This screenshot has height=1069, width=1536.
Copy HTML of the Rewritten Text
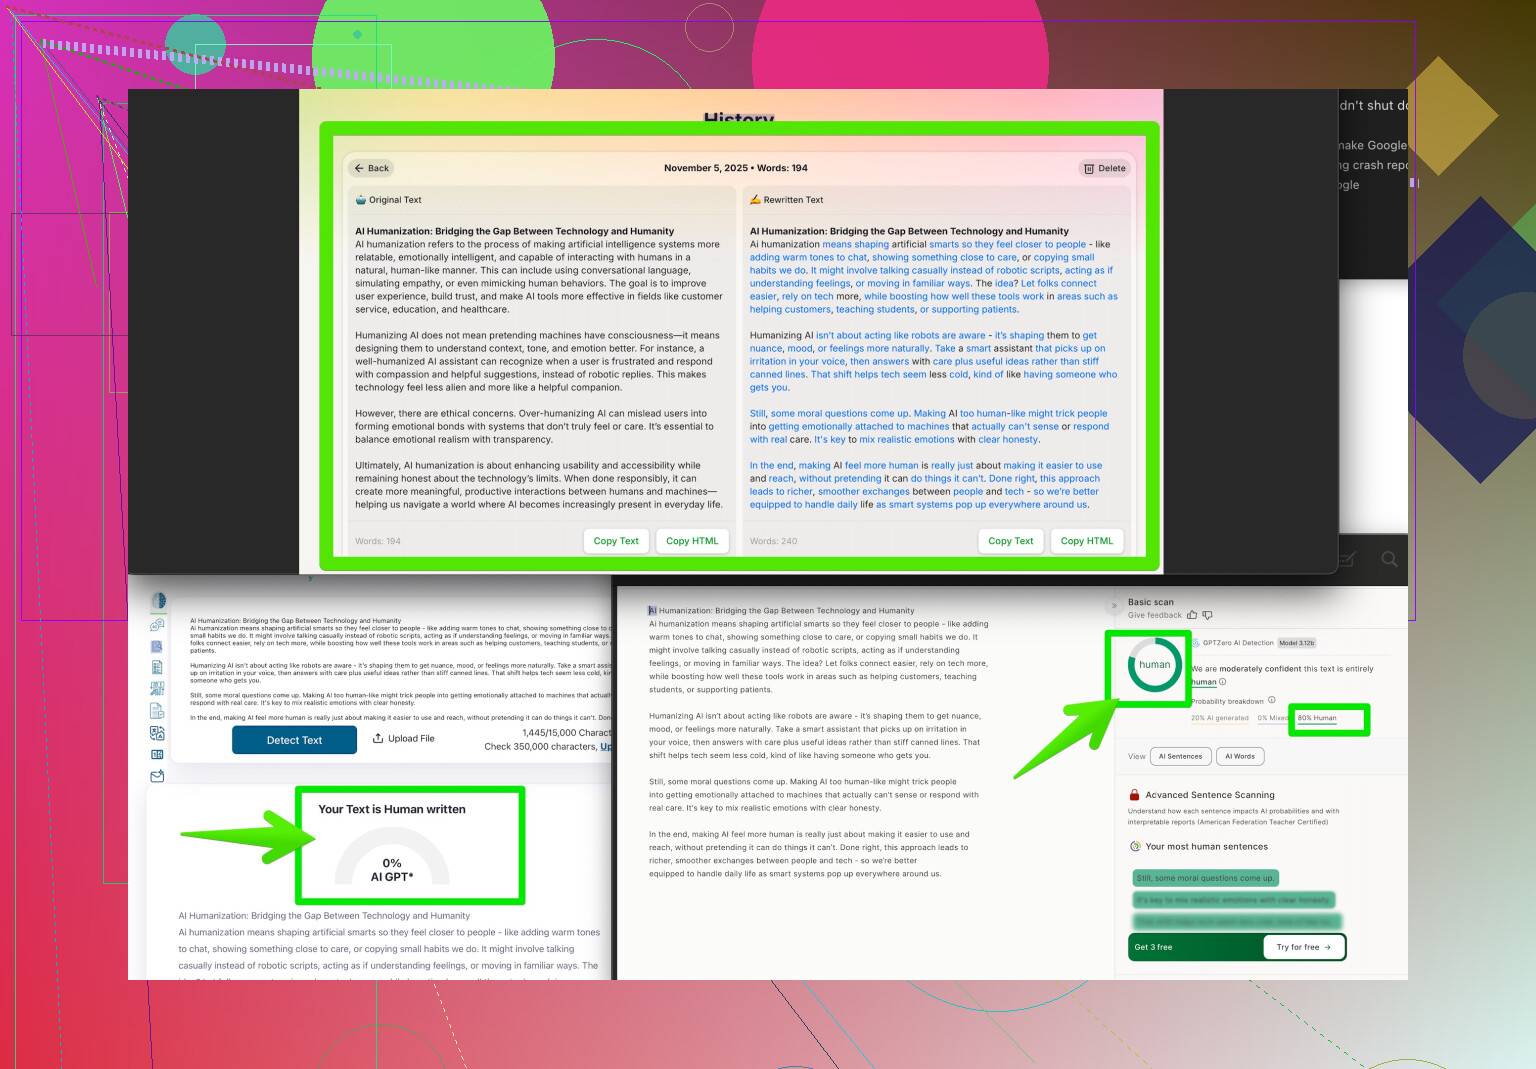(x=1086, y=541)
